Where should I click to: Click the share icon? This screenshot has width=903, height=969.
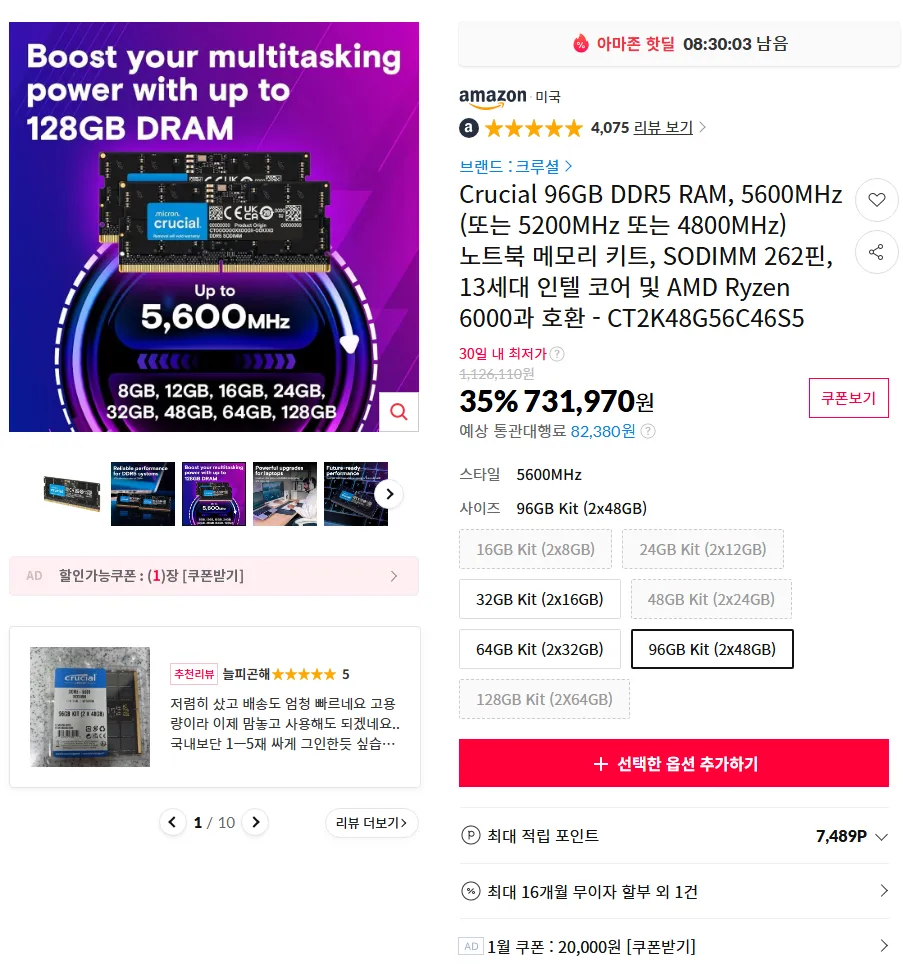click(876, 252)
